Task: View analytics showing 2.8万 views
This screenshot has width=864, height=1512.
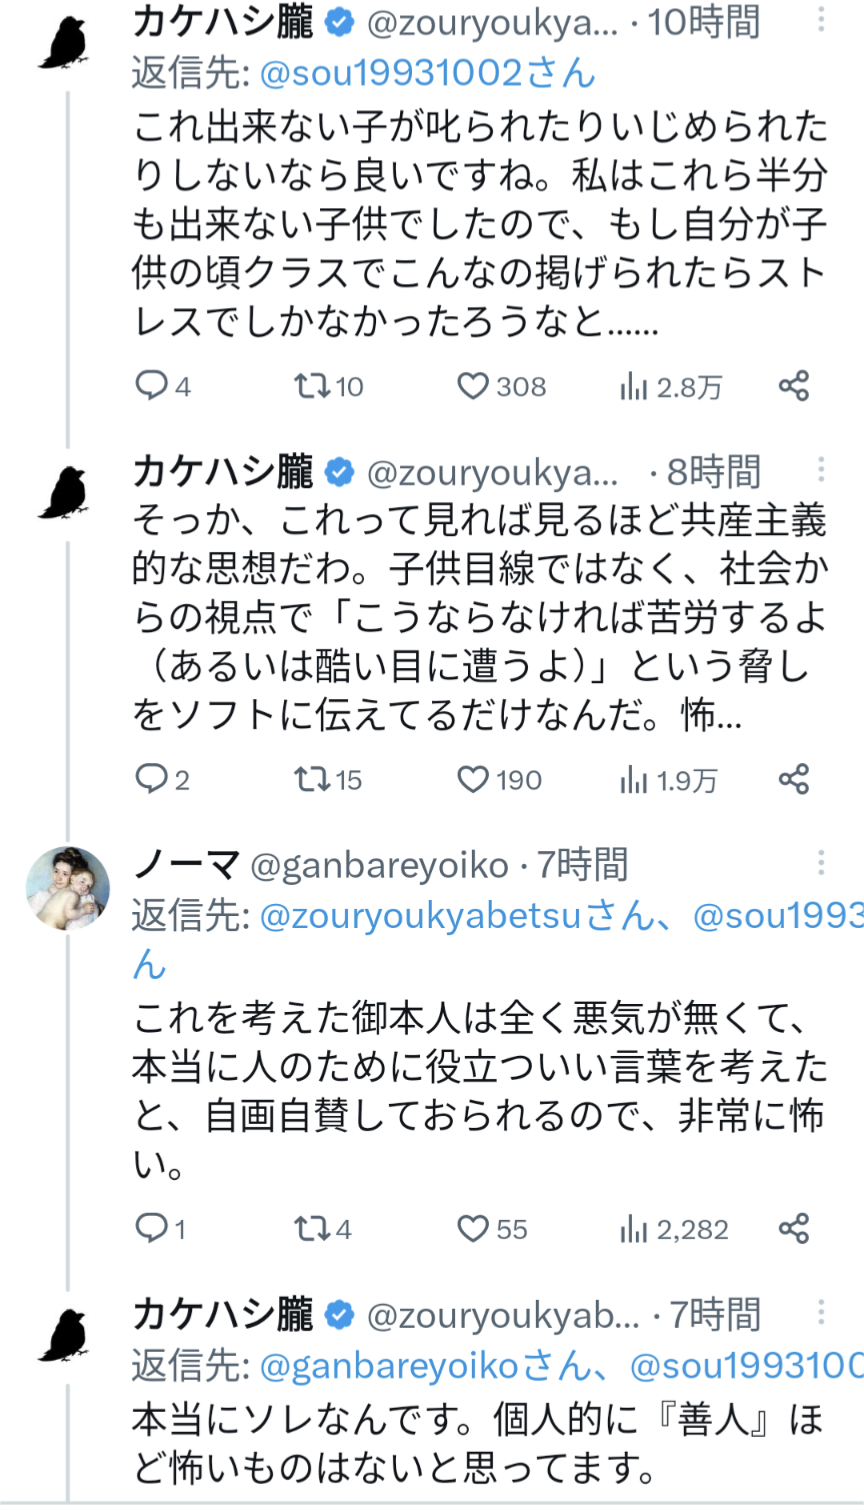Action: pos(634,387)
